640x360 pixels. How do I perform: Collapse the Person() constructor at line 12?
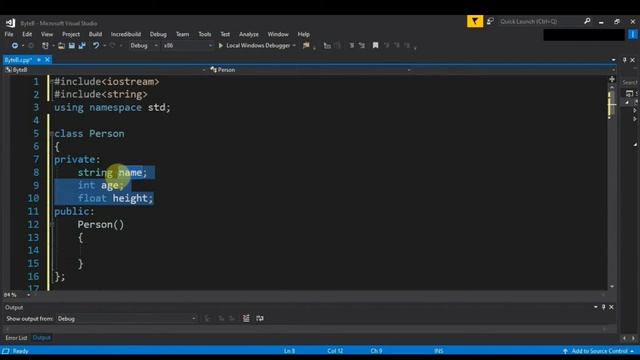(x=51, y=224)
